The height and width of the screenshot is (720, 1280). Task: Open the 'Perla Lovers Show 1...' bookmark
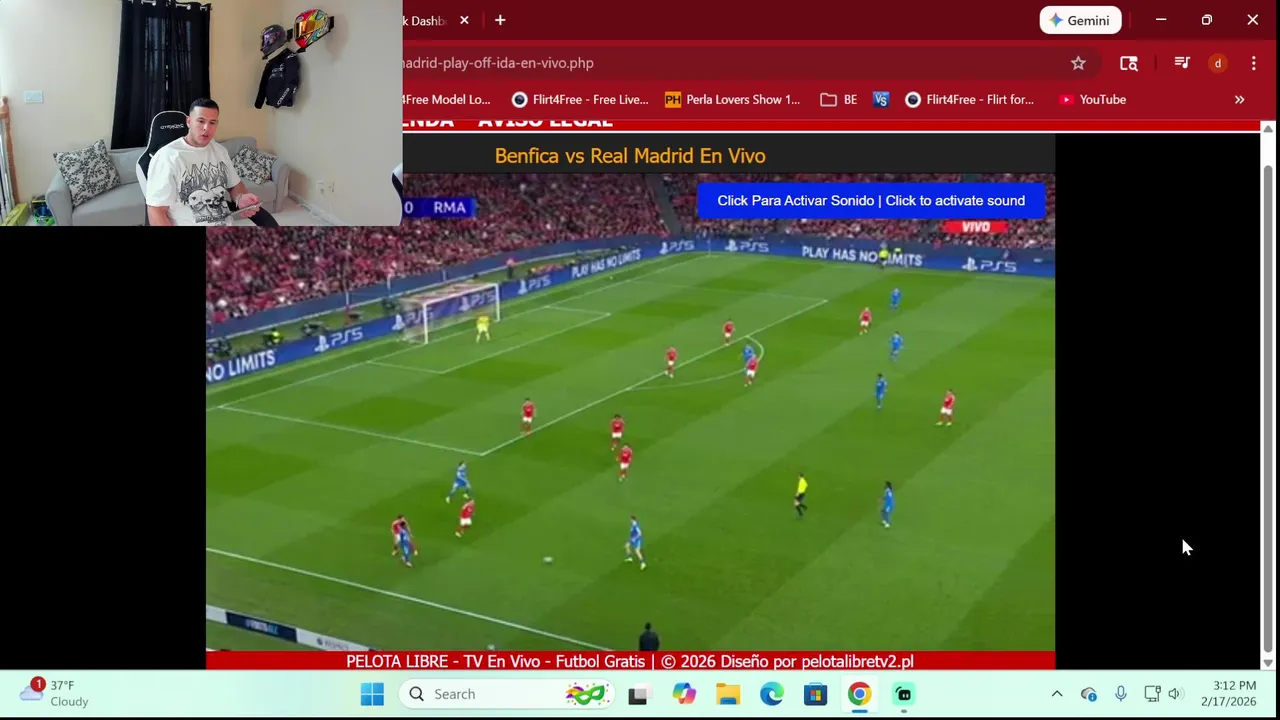point(733,99)
